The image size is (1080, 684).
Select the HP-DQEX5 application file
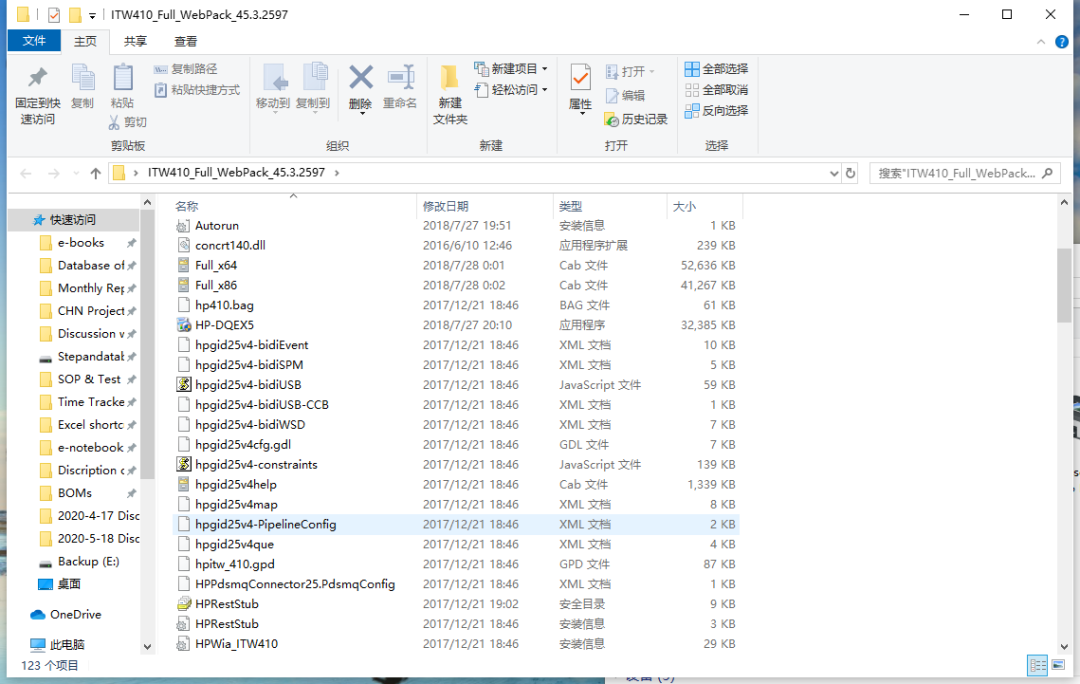(x=455, y=325)
